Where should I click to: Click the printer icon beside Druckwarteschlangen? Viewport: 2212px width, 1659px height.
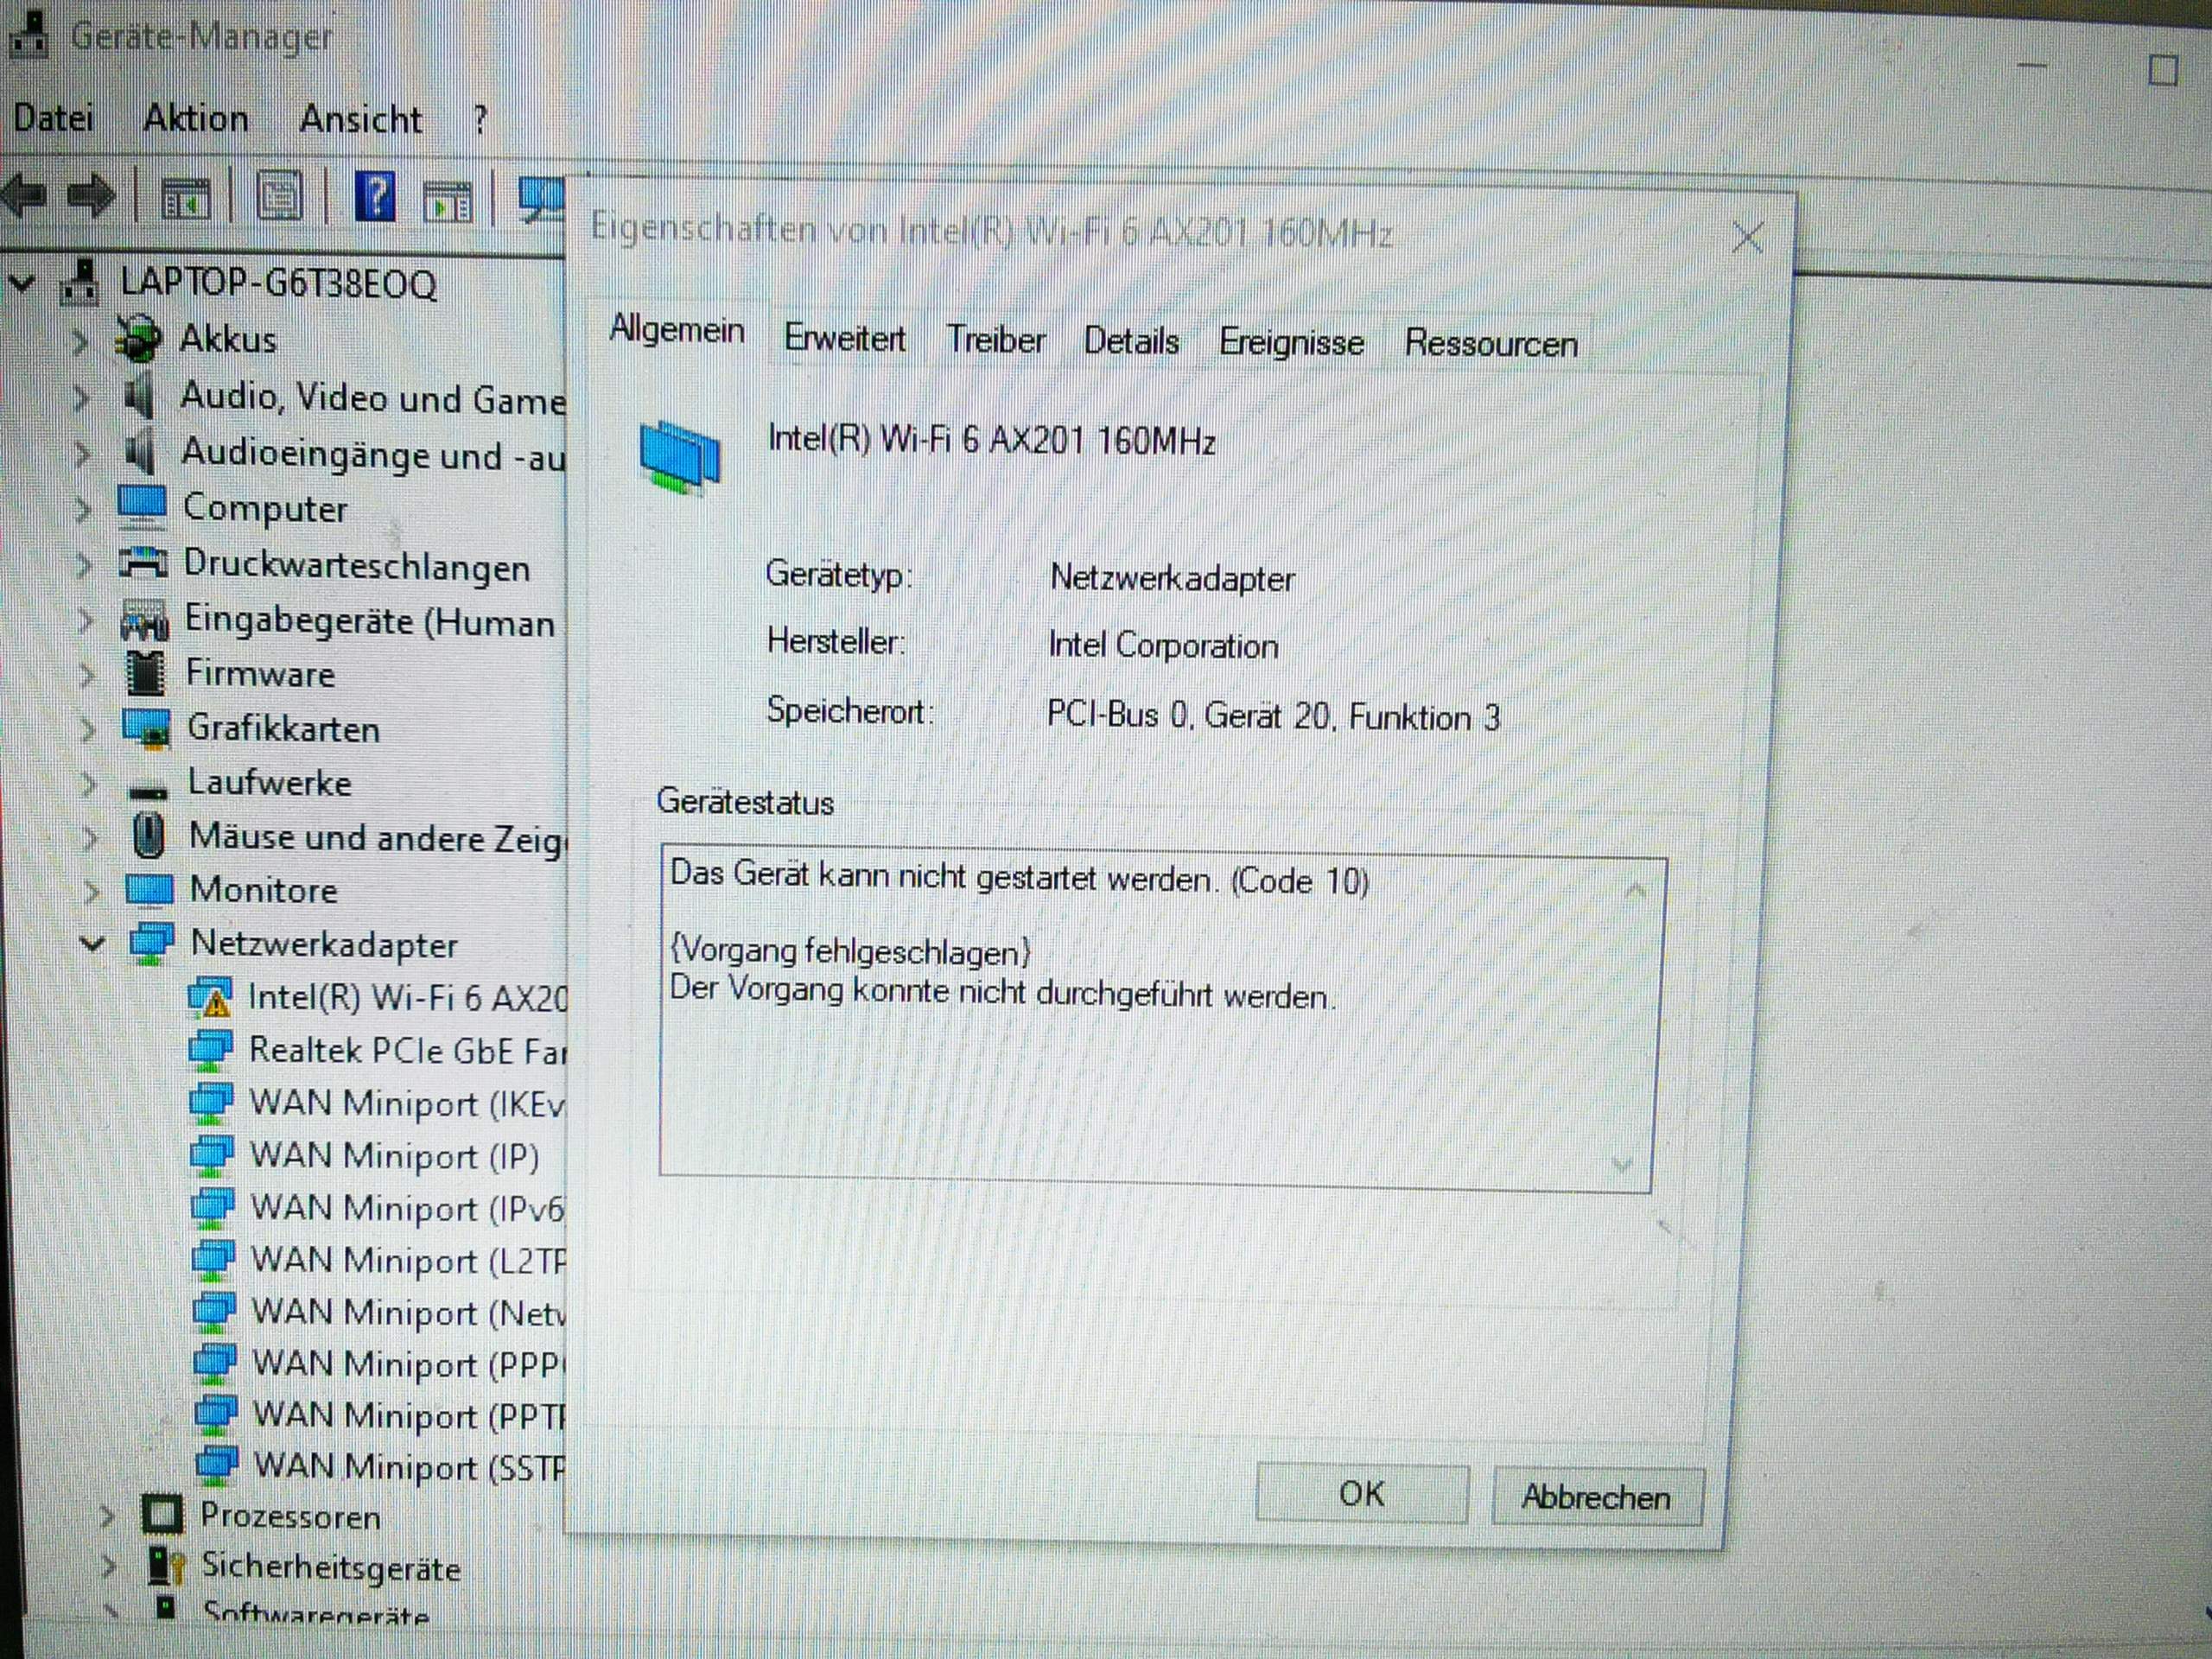[x=145, y=564]
